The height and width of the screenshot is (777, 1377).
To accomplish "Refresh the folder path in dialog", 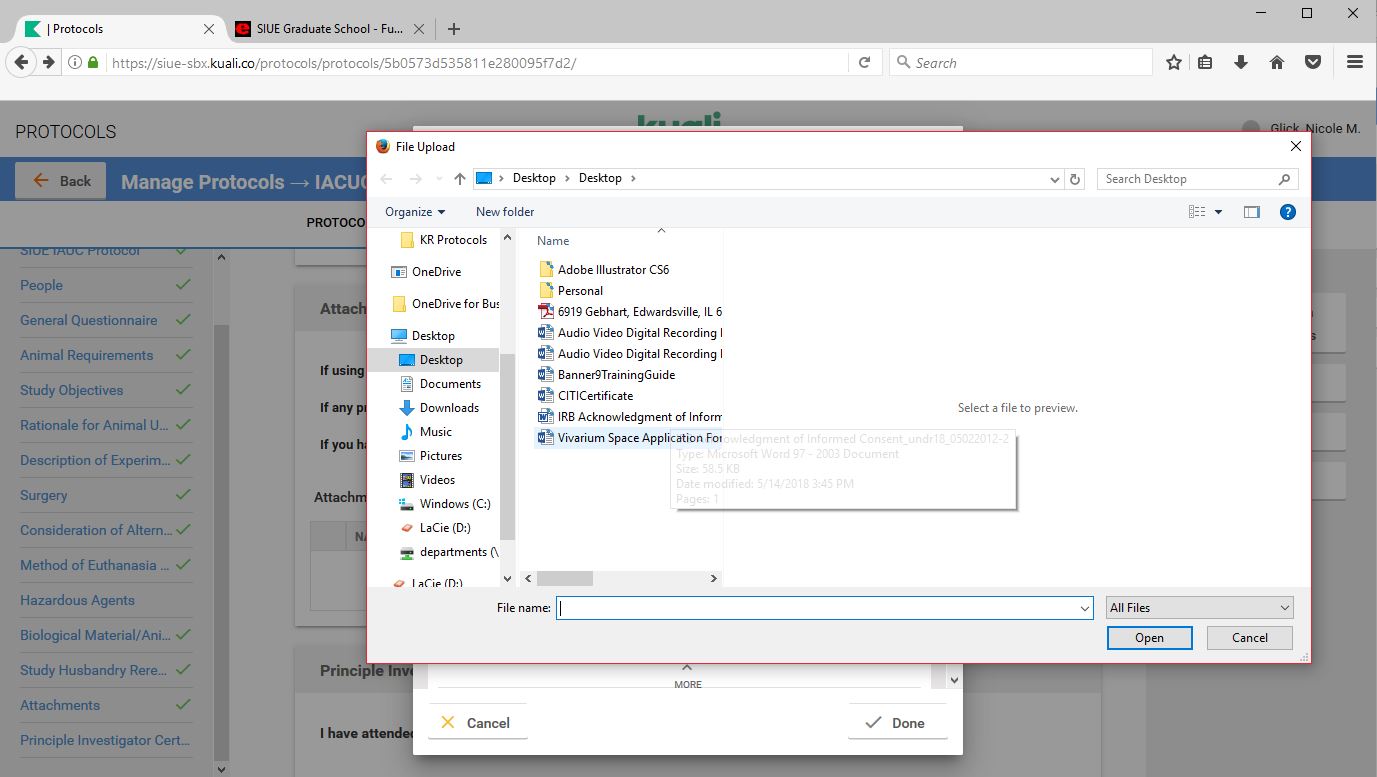I will tap(1075, 179).
